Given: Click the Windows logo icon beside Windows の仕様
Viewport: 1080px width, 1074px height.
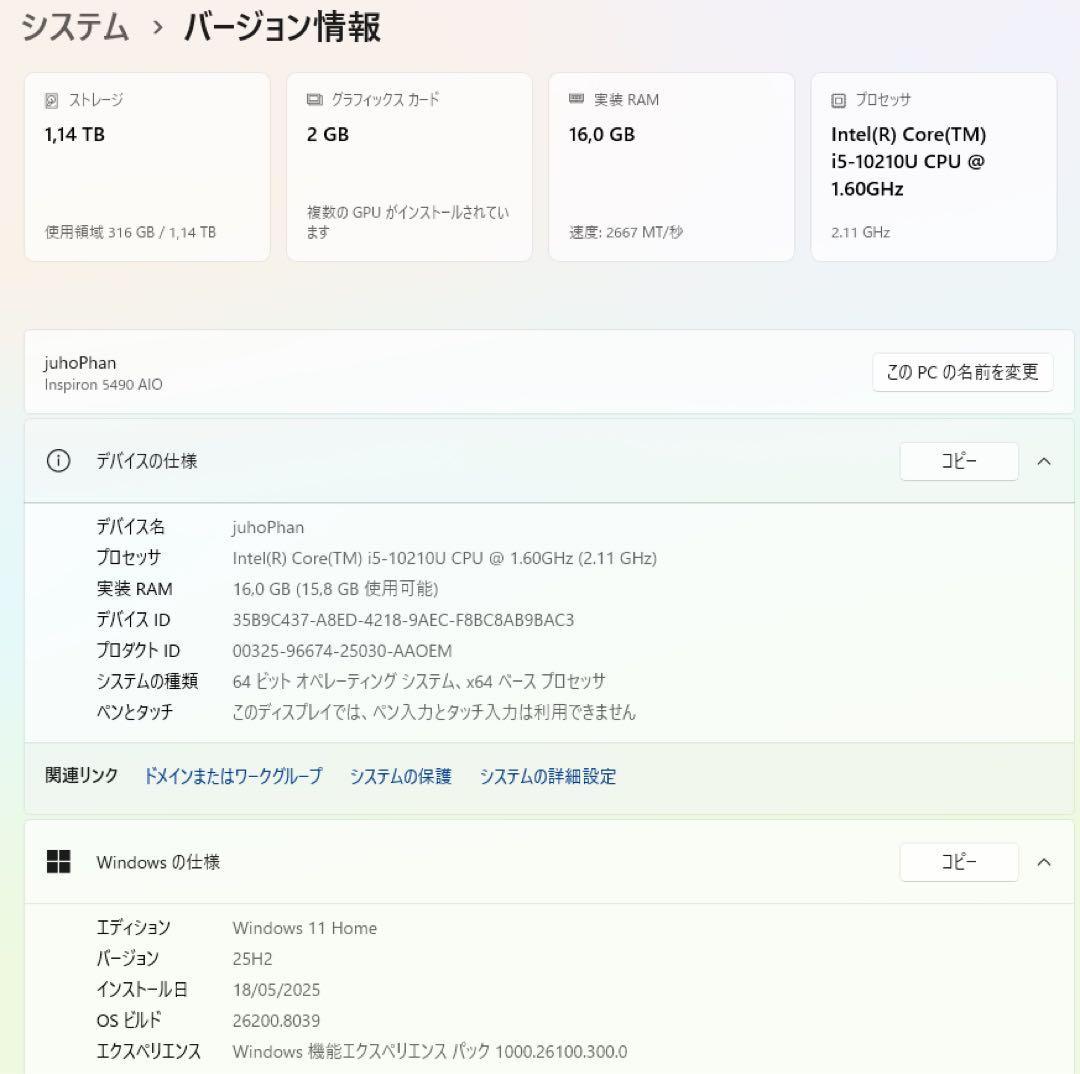Looking at the screenshot, I should coord(59,861).
